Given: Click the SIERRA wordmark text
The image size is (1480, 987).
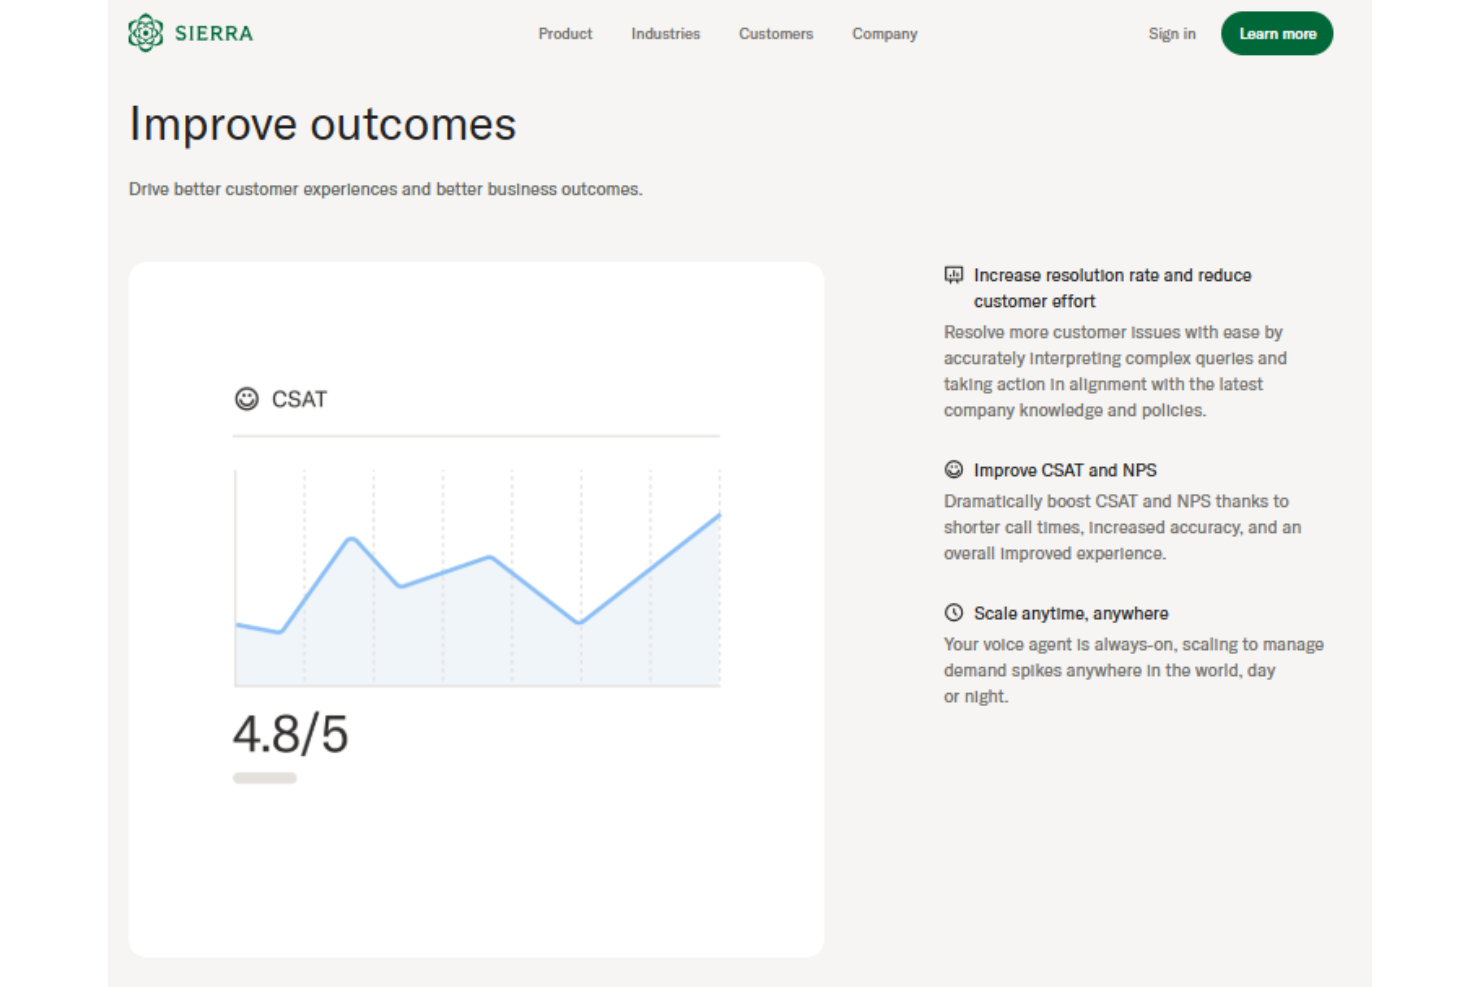Looking at the screenshot, I should pyautogui.click(x=214, y=34).
